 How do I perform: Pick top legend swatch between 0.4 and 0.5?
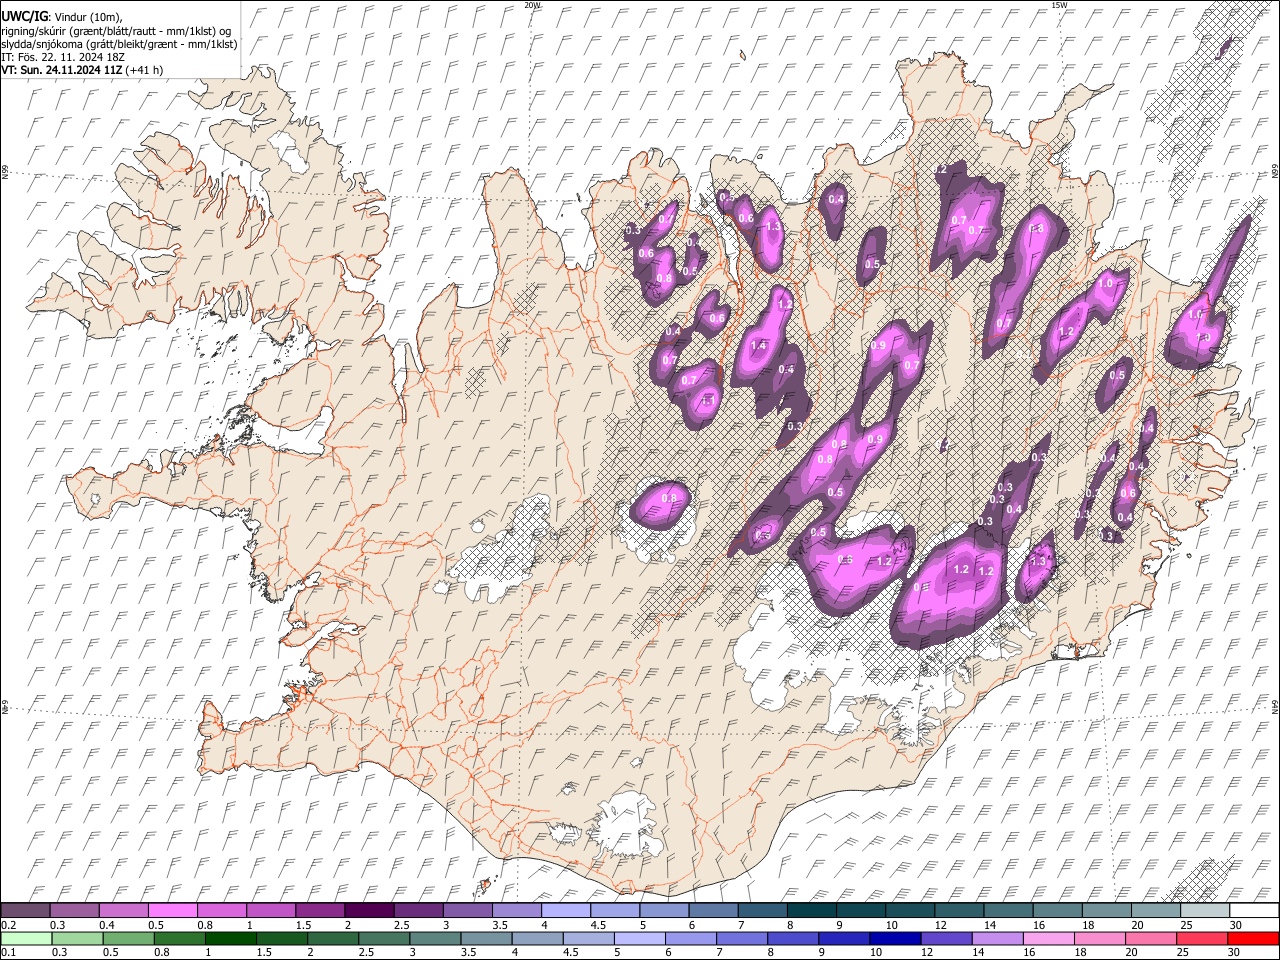click(123, 911)
